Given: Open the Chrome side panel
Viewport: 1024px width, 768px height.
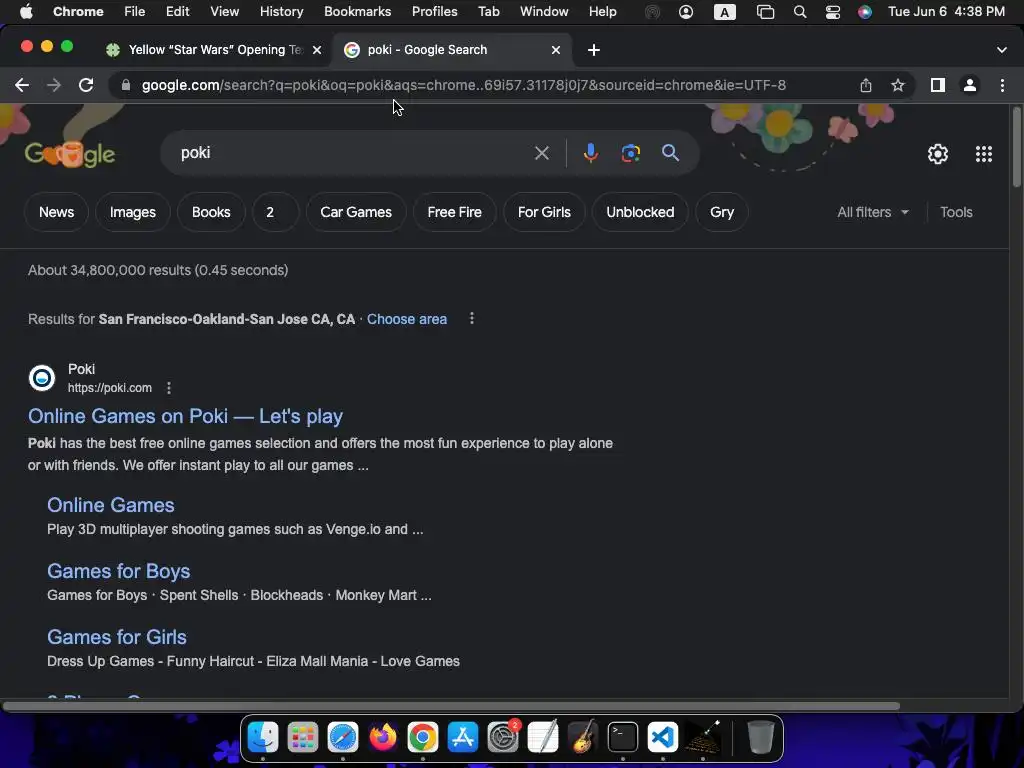Looking at the screenshot, I should click(937, 85).
